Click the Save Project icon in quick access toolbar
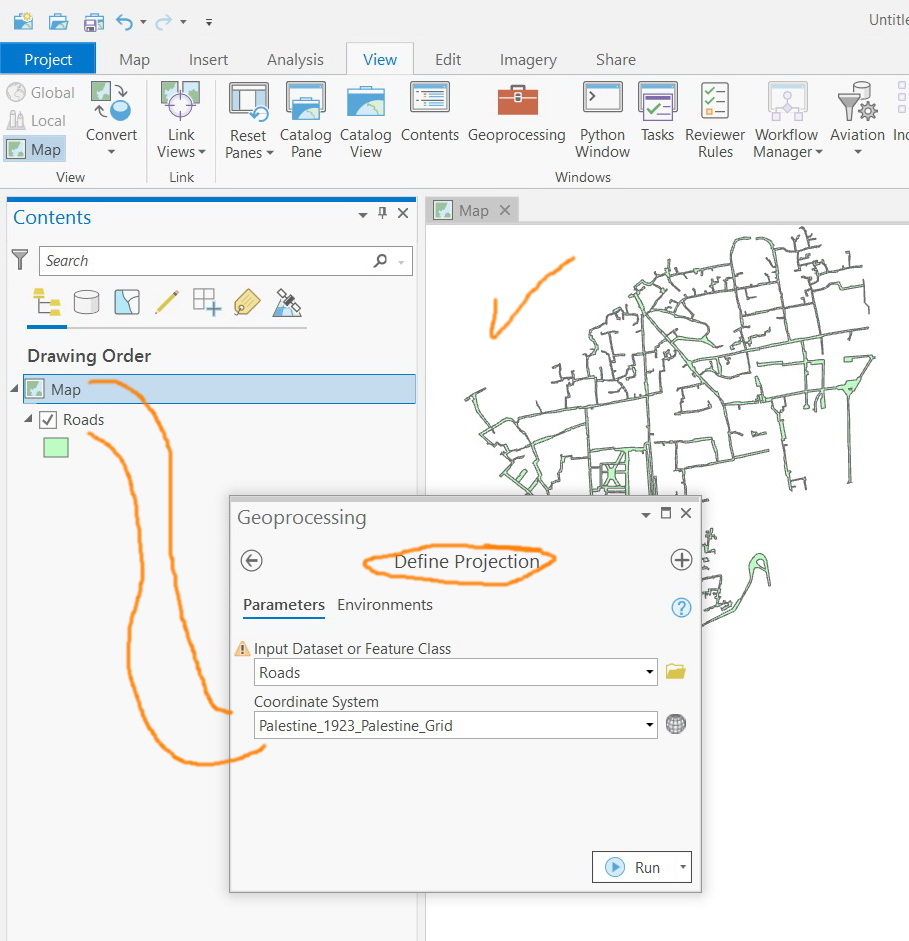The image size is (909, 941). (94, 22)
